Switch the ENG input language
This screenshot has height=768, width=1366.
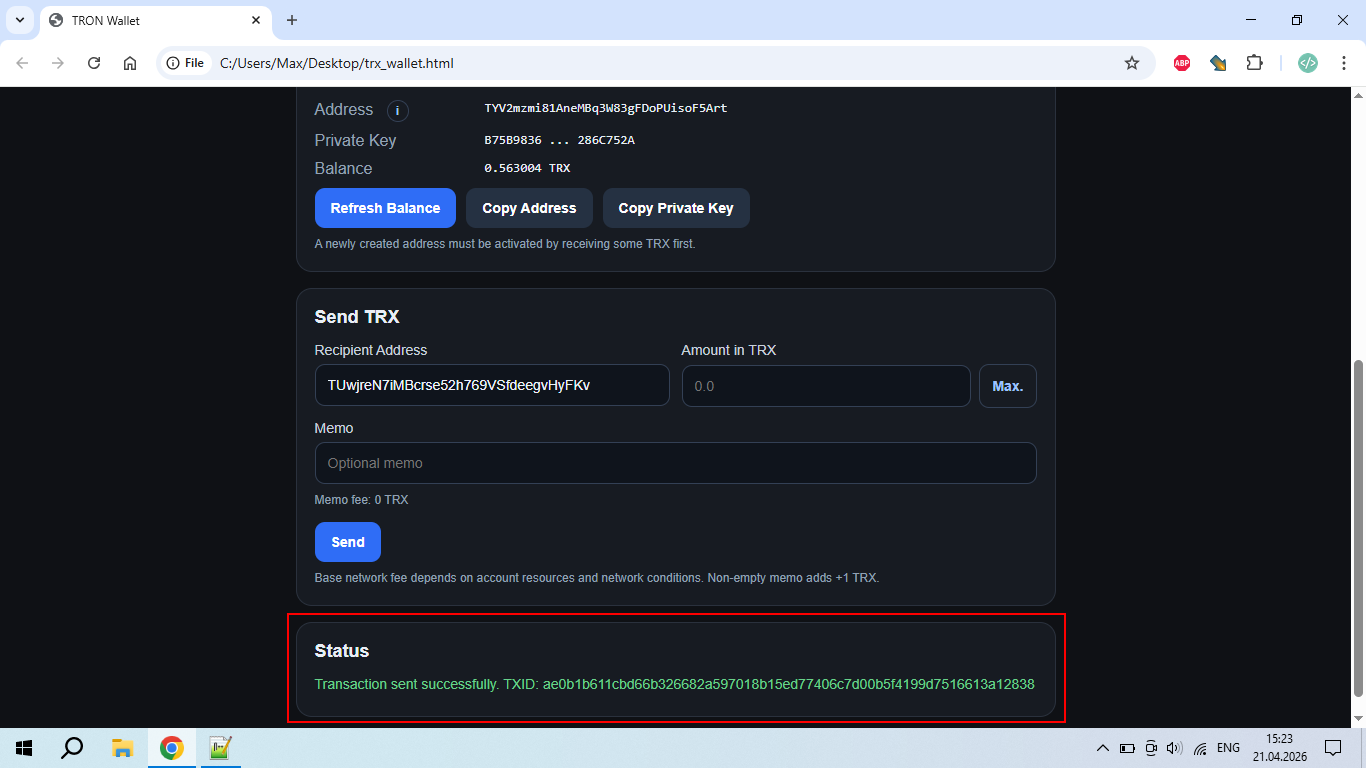(1229, 748)
